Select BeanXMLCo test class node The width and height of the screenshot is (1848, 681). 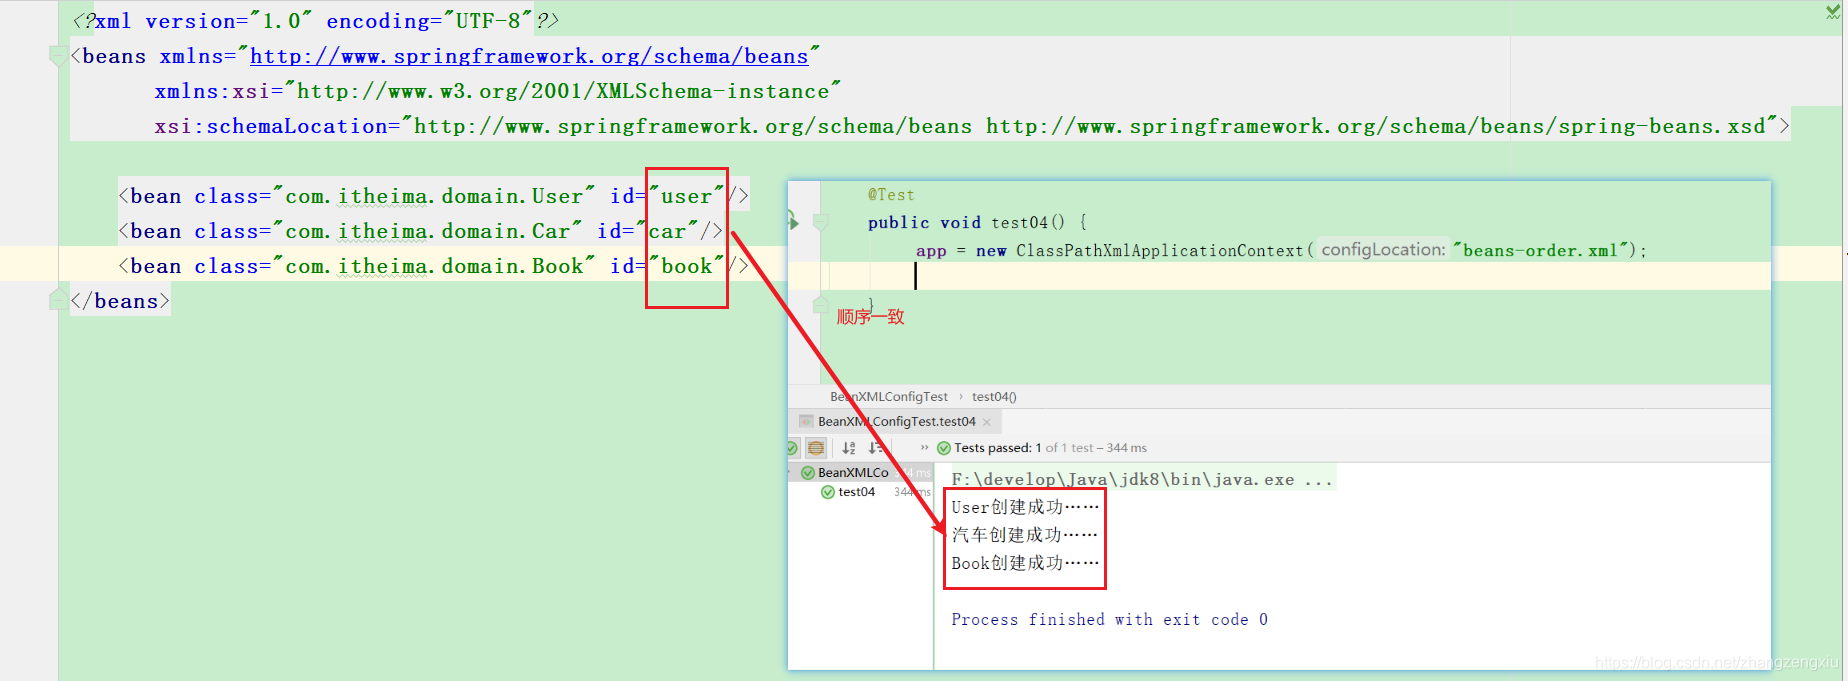(x=853, y=472)
